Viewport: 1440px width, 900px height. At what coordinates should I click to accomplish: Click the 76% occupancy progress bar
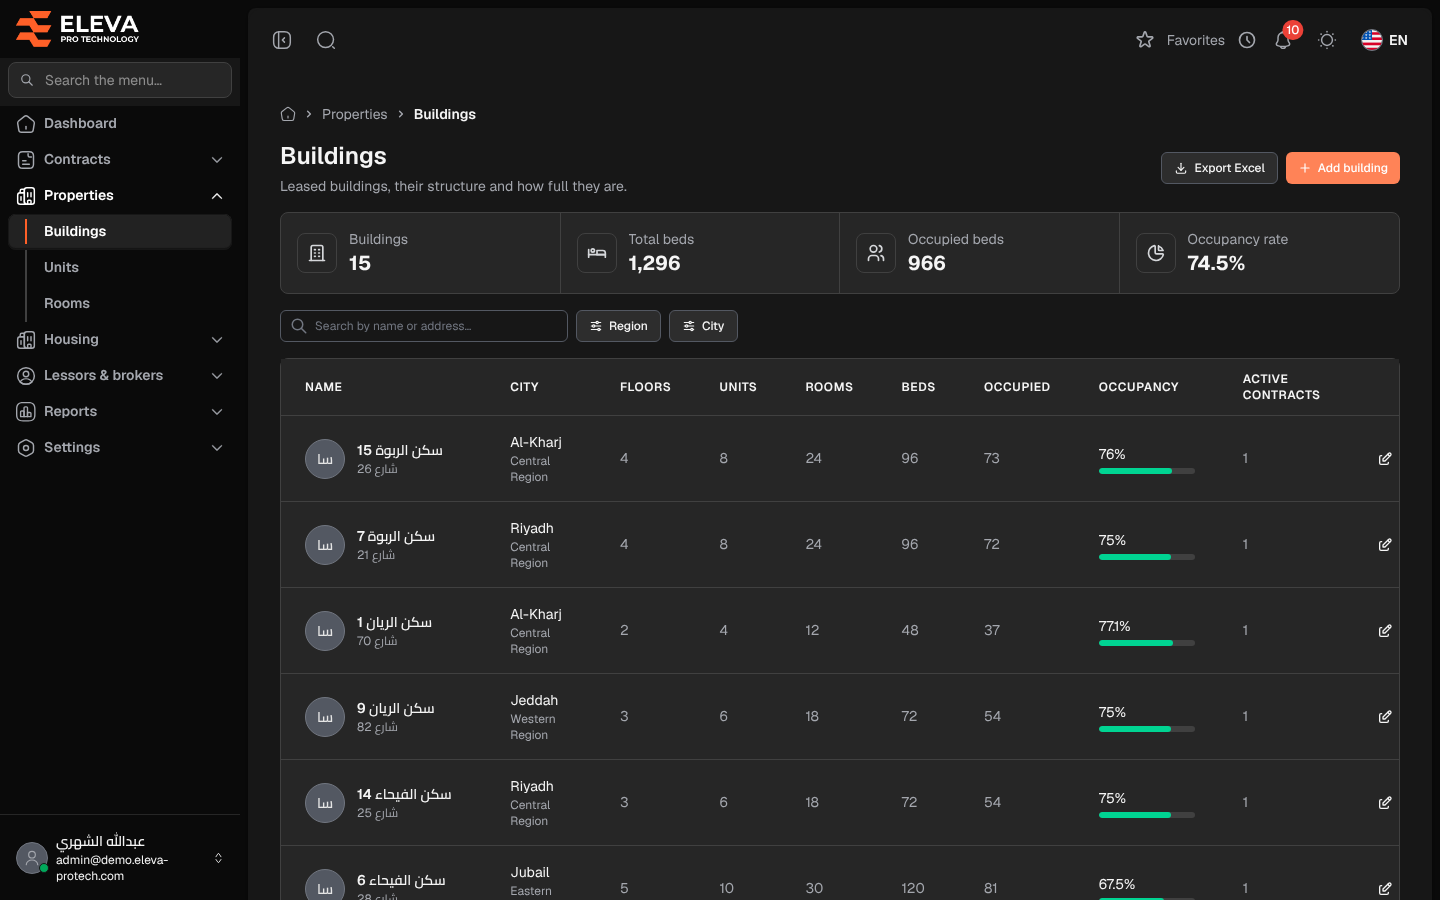click(x=1147, y=471)
